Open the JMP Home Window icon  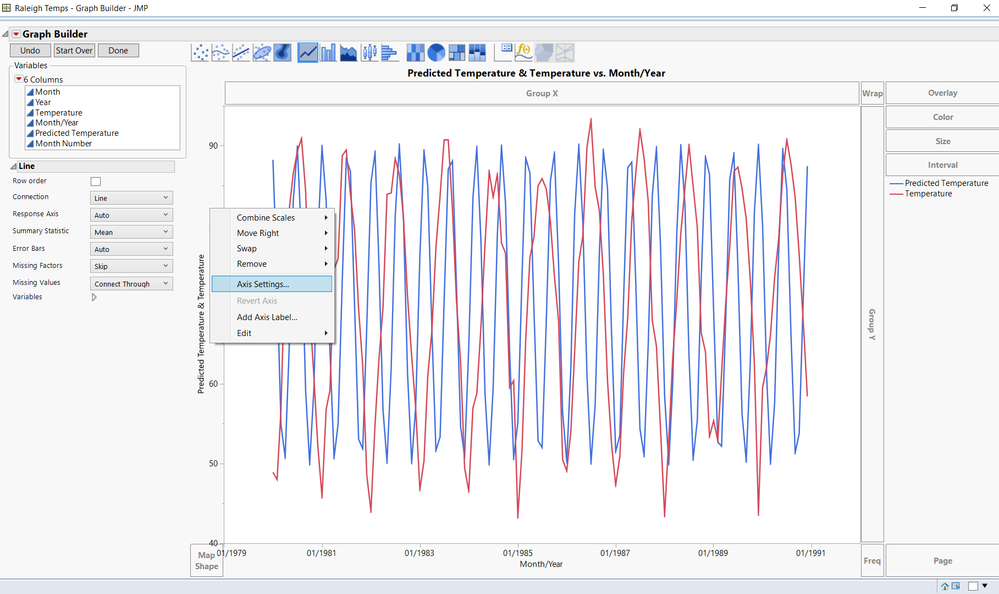(945, 586)
